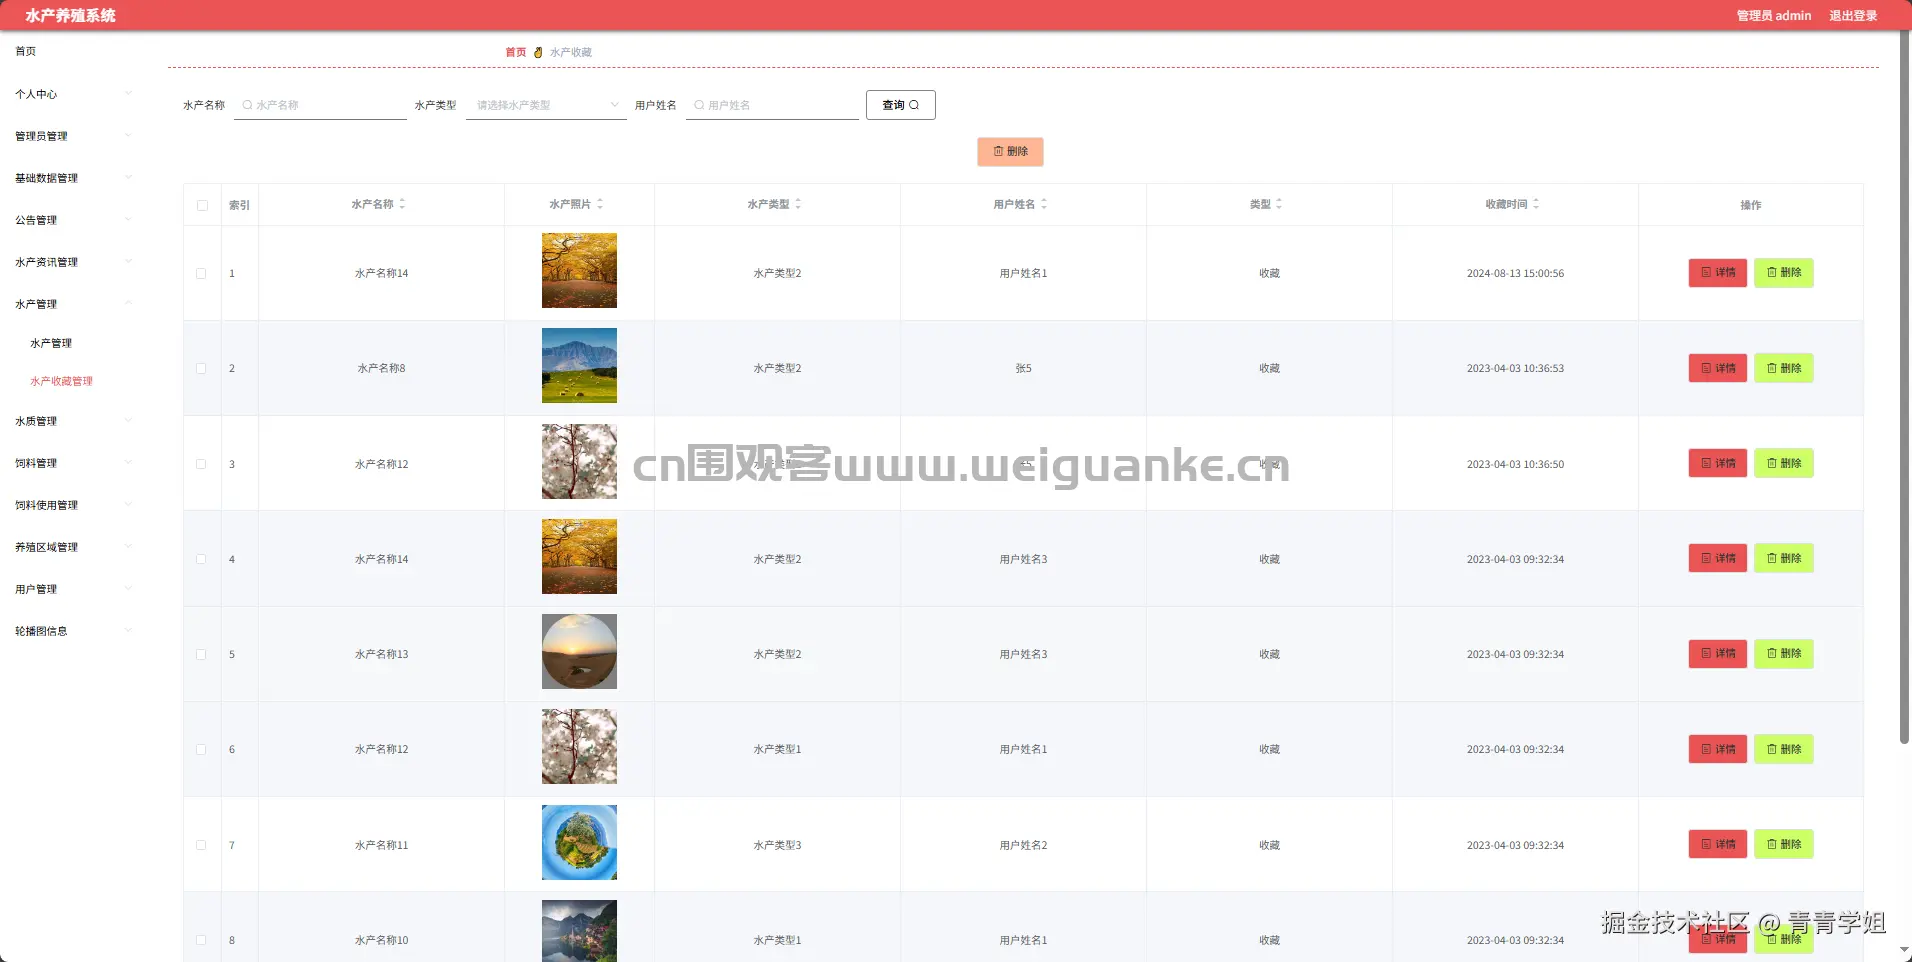1912x962 pixels.
Task: Sort by 水产名称 column arrows
Action: pos(402,204)
